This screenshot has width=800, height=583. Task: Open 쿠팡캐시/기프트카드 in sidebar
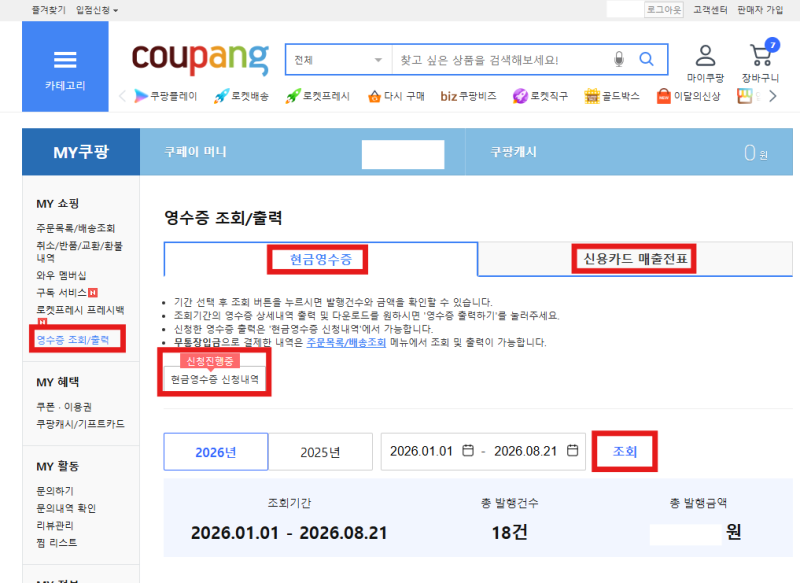(80, 424)
